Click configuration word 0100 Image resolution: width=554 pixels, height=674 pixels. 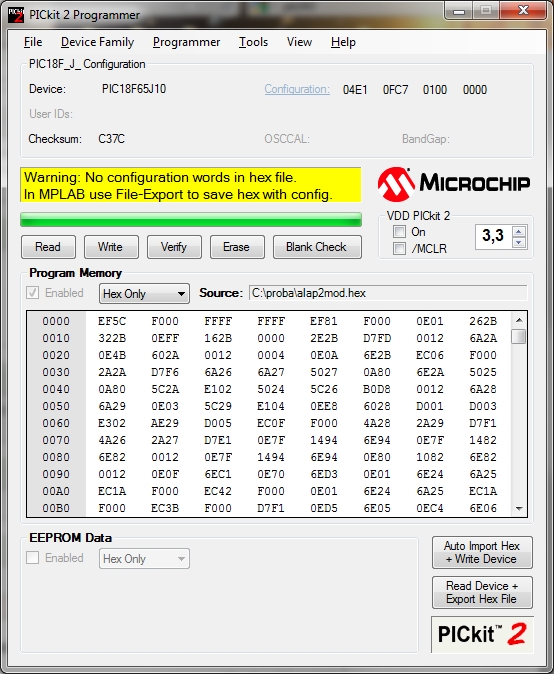click(435, 90)
